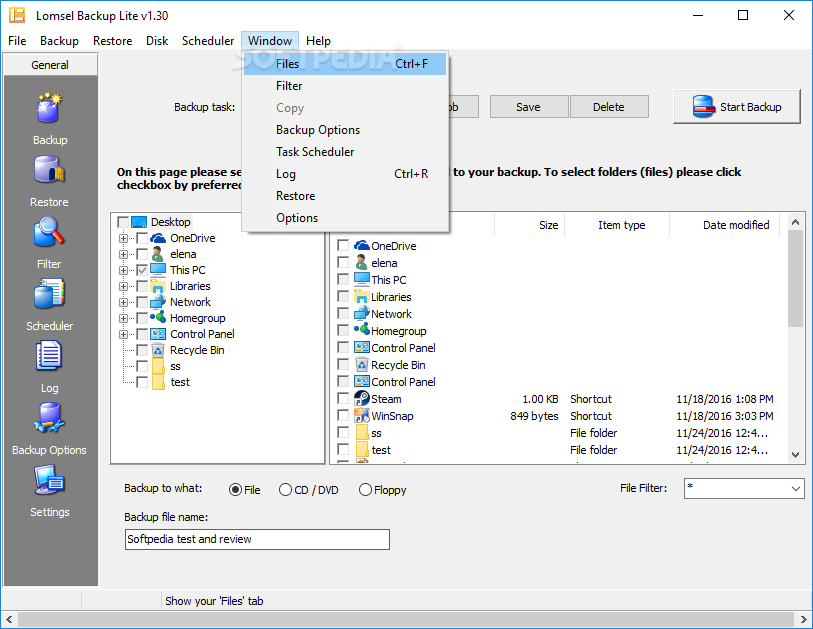Choose Backup Options in Window menu
The image size is (813, 629).
(x=345, y=130)
